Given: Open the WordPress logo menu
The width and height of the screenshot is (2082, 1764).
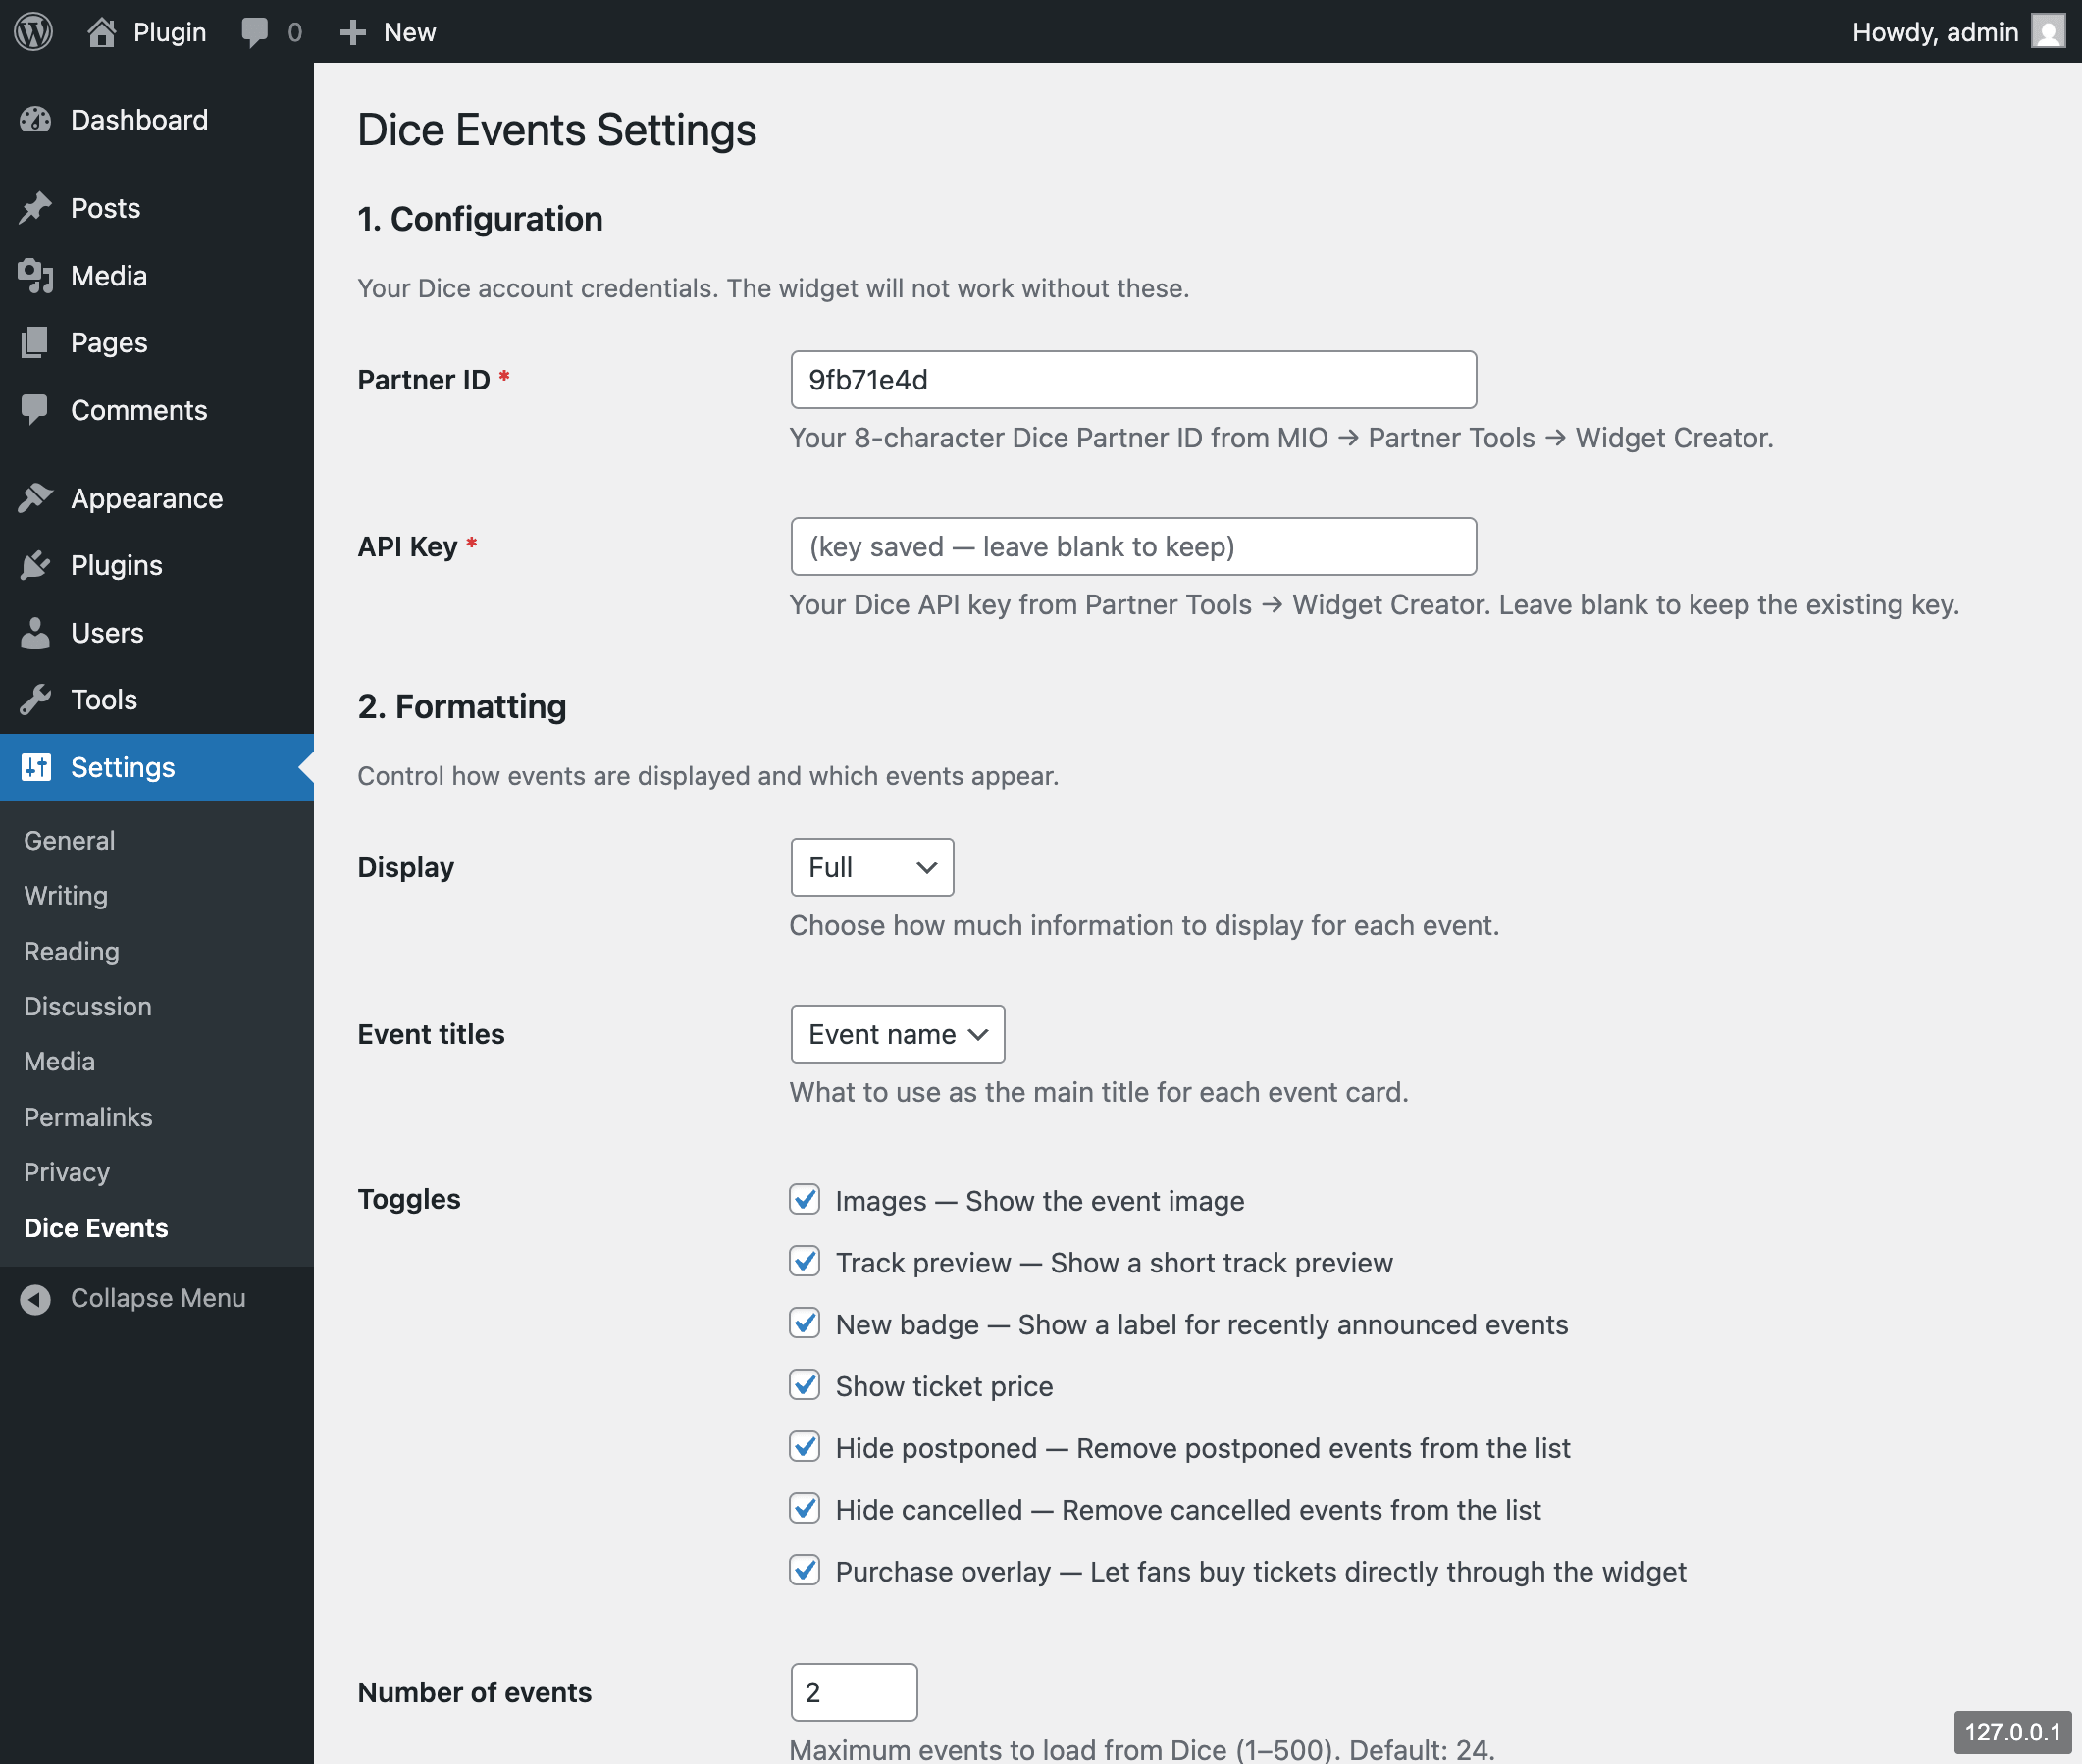Looking at the screenshot, I should tap(33, 31).
